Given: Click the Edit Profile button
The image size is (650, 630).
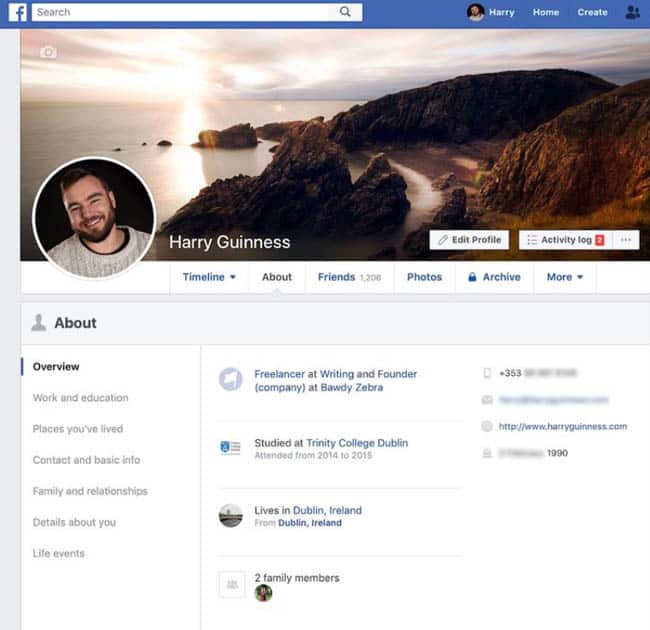Looking at the screenshot, I should (x=469, y=240).
